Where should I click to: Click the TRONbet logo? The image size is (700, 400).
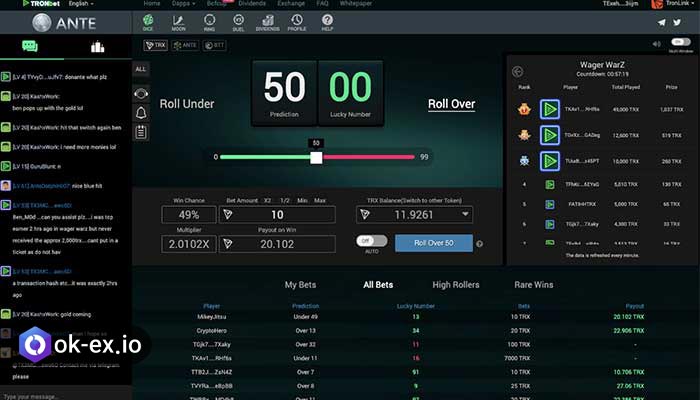coord(41,4)
